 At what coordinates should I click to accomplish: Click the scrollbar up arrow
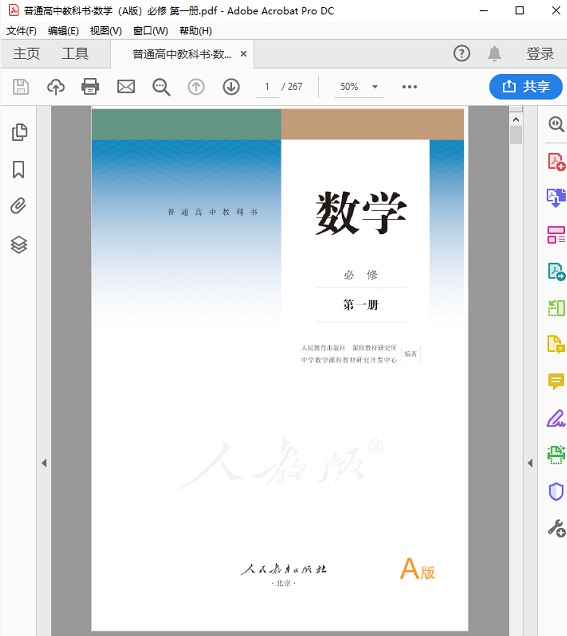(516, 120)
